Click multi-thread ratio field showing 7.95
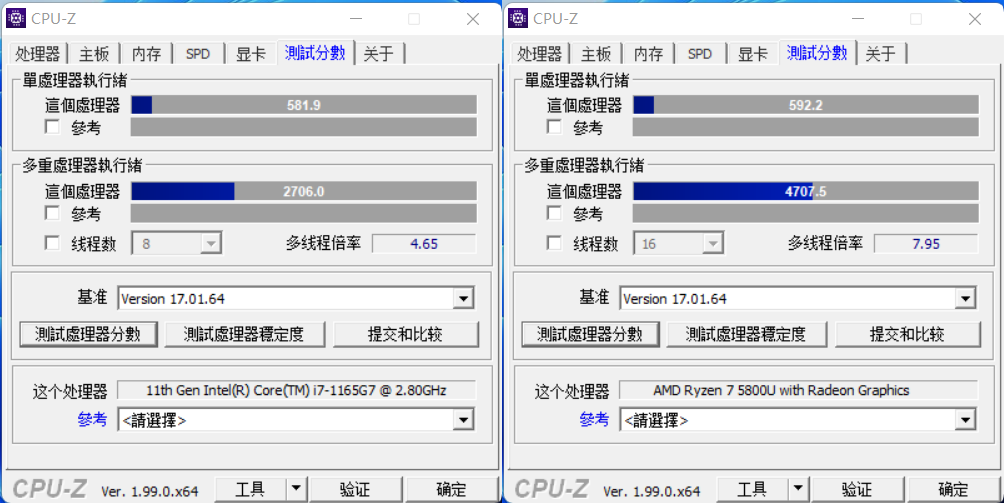 coord(926,244)
